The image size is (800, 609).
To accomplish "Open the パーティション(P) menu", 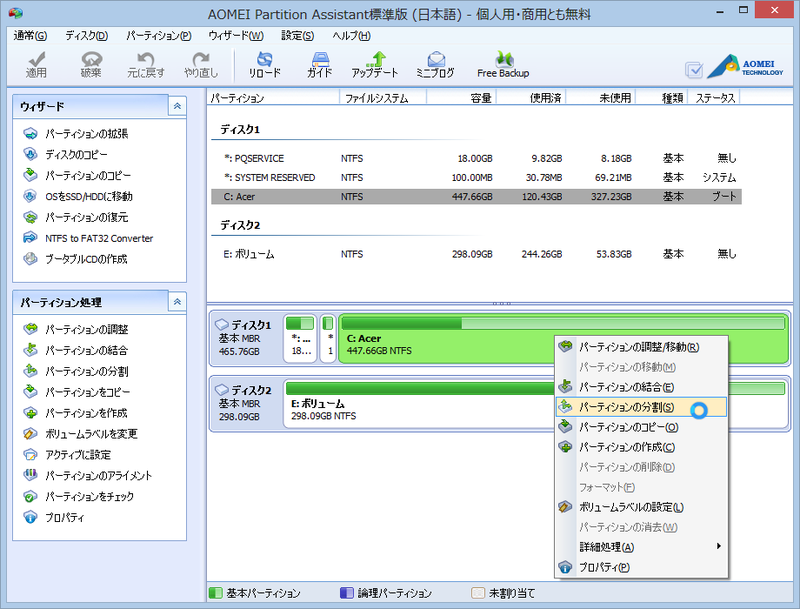I will (159, 36).
